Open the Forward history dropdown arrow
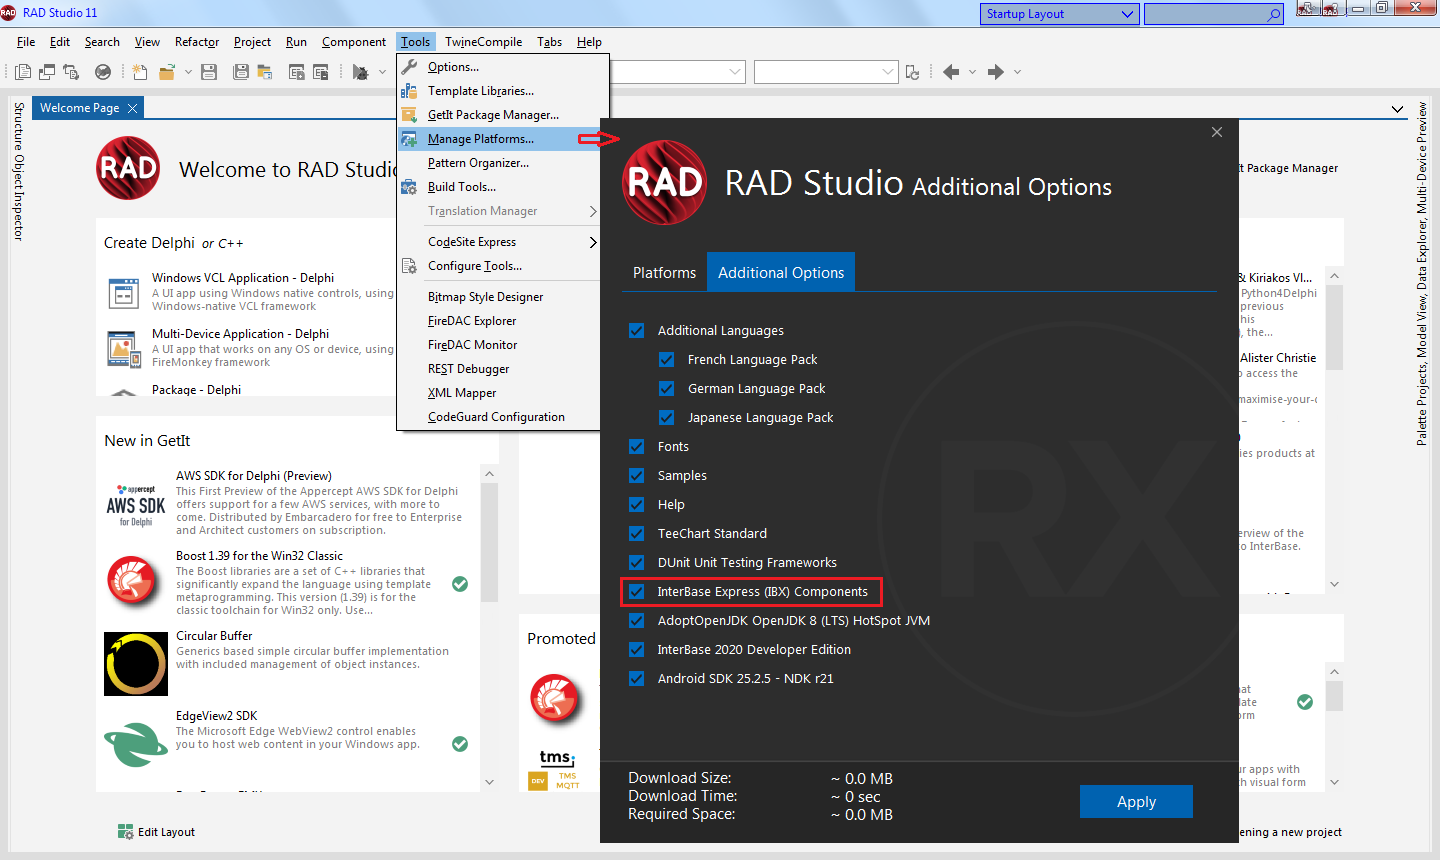This screenshot has width=1440, height=860. (1017, 72)
